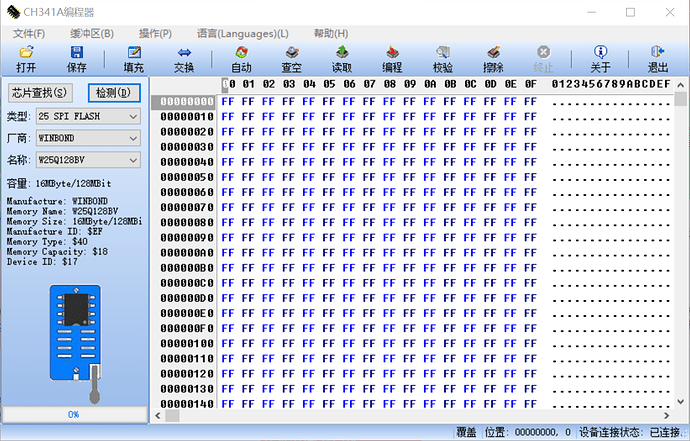Click the vertical scrollbar down arrow
Viewport: 690px width, 441px height.
680,402
